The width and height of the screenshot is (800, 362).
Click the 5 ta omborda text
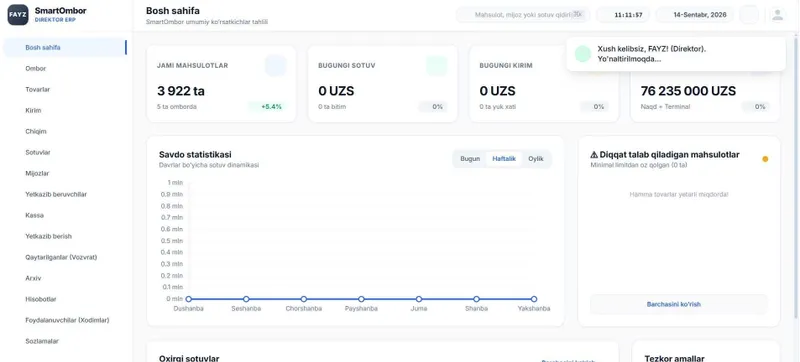tap(177, 107)
